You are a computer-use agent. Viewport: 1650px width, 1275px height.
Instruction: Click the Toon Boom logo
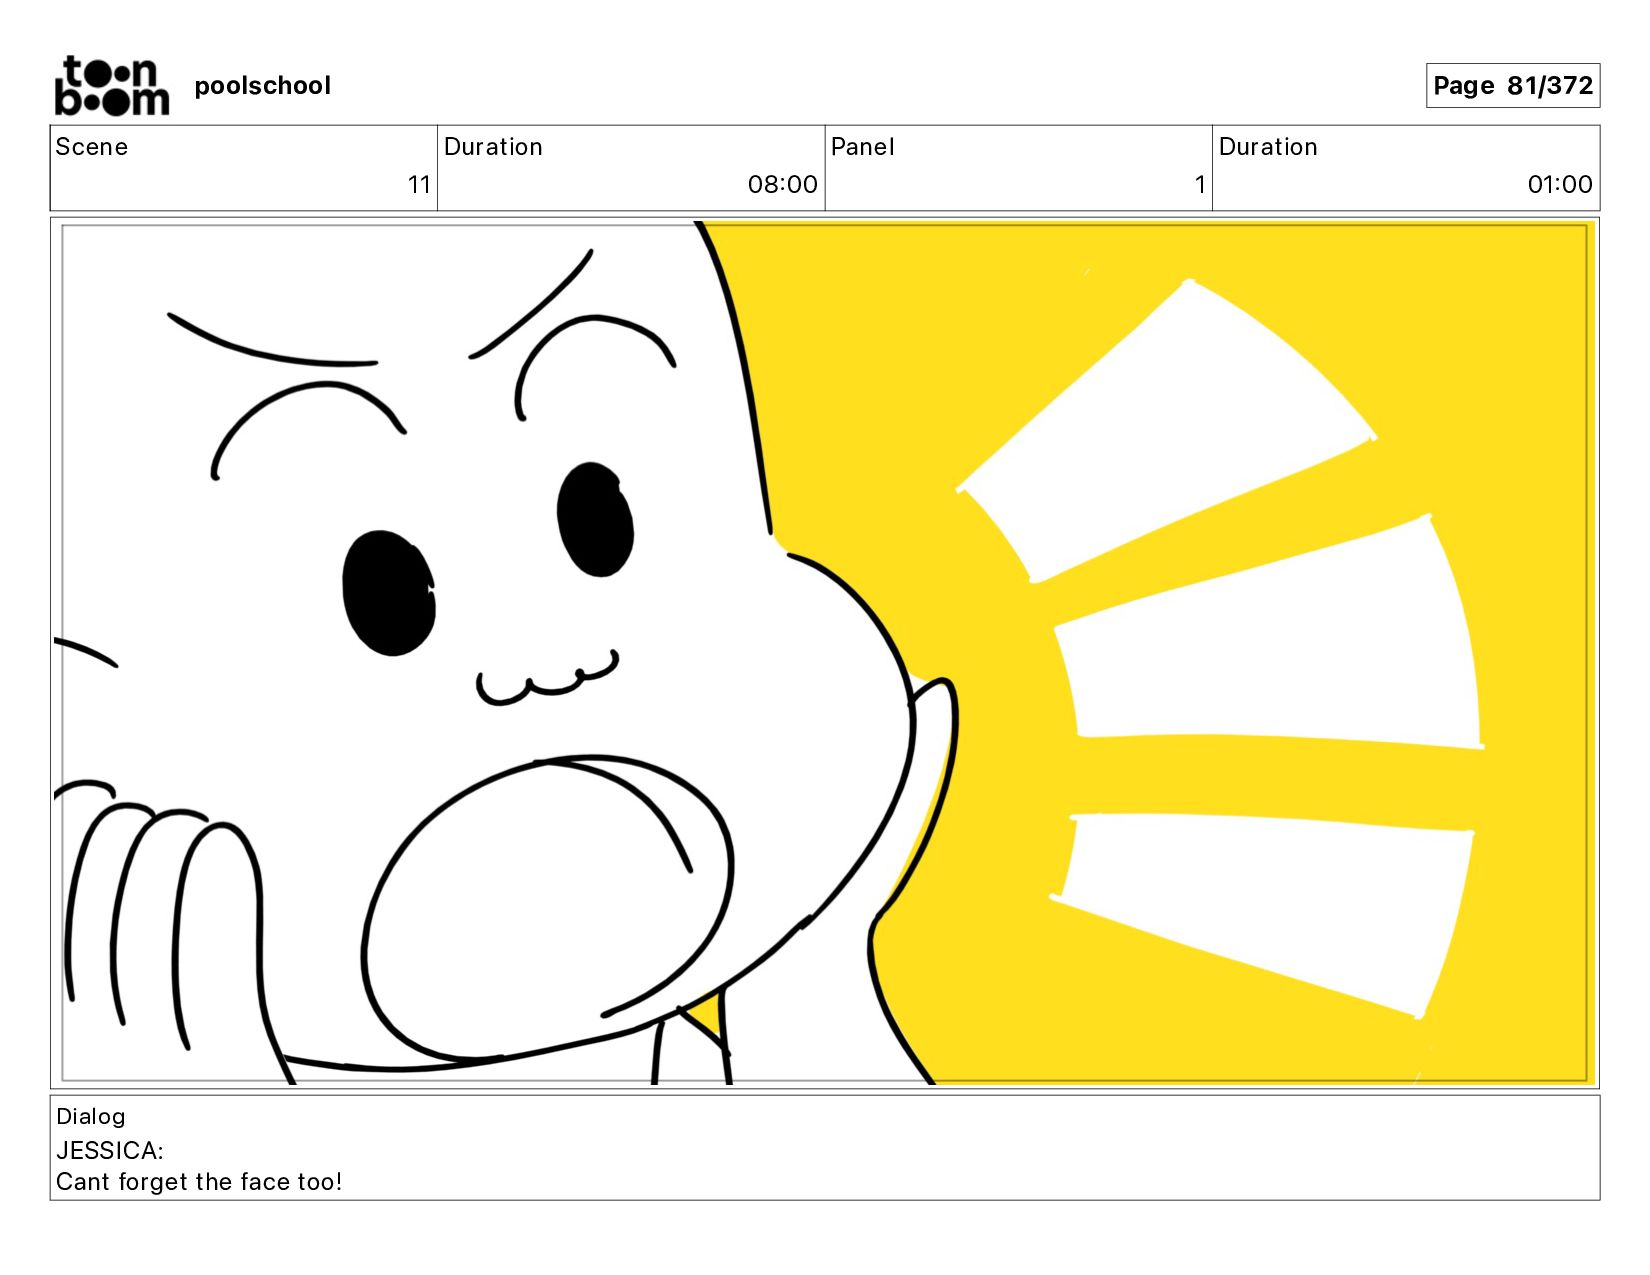[x=111, y=86]
